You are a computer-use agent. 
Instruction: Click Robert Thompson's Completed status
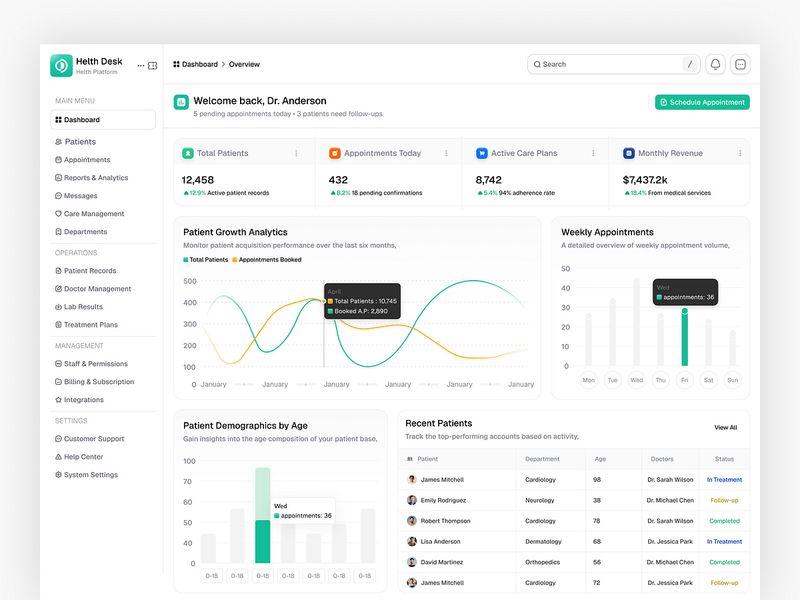point(724,521)
